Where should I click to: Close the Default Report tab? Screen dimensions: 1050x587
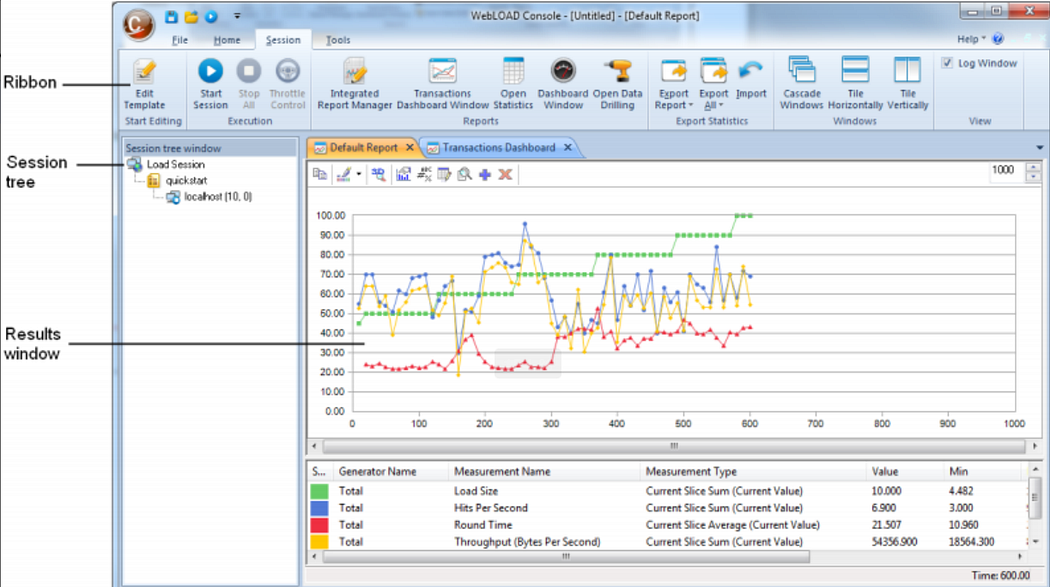click(x=410, y=147)
